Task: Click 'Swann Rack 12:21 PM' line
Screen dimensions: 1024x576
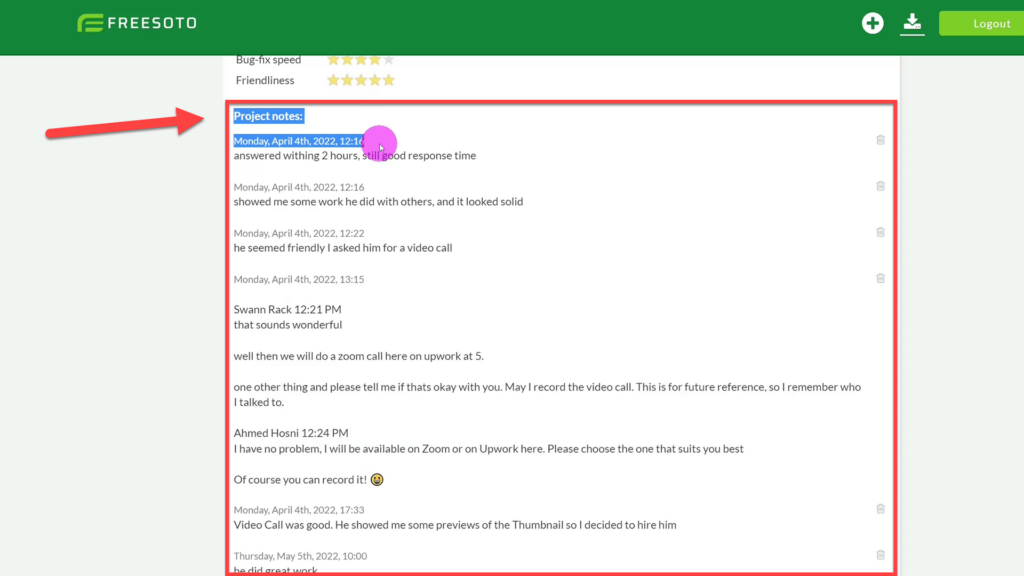Action: click(x=287, y=309)
